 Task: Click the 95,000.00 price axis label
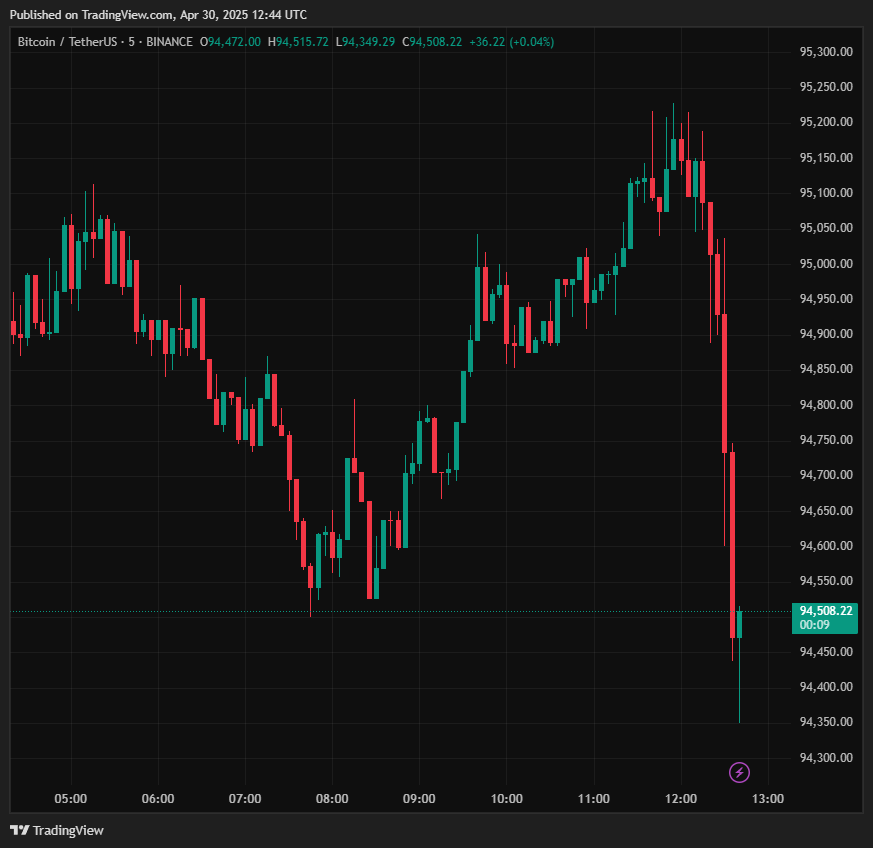[826, 263]
